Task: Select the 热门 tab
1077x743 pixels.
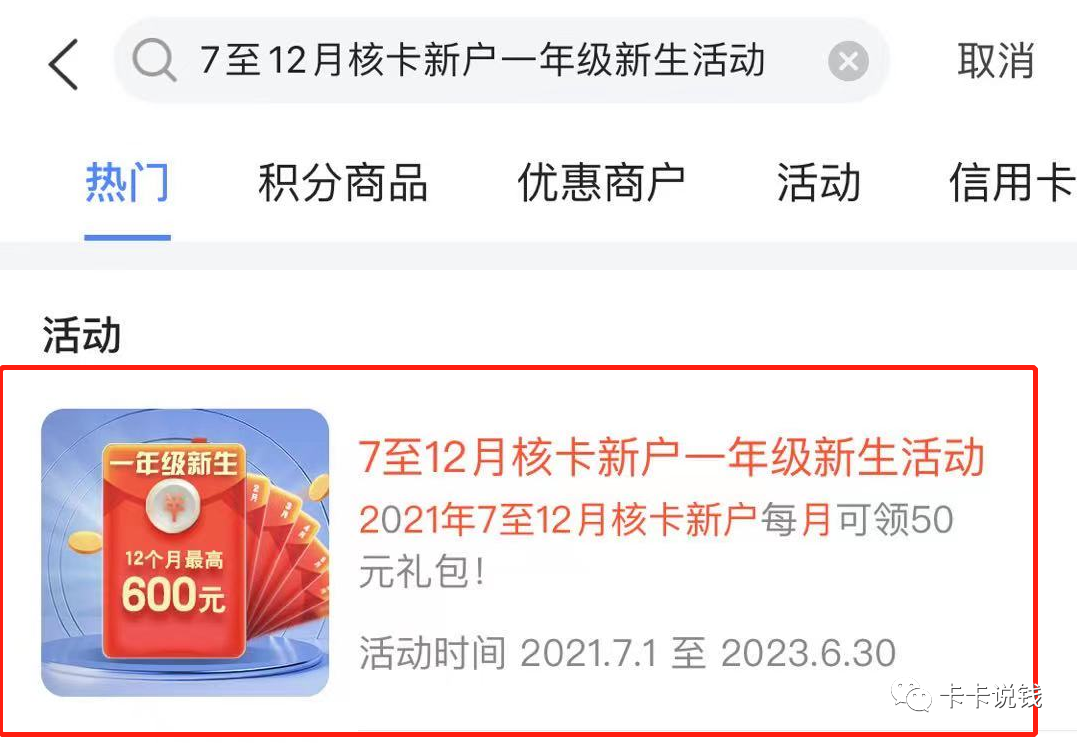Action: [127, 182]
